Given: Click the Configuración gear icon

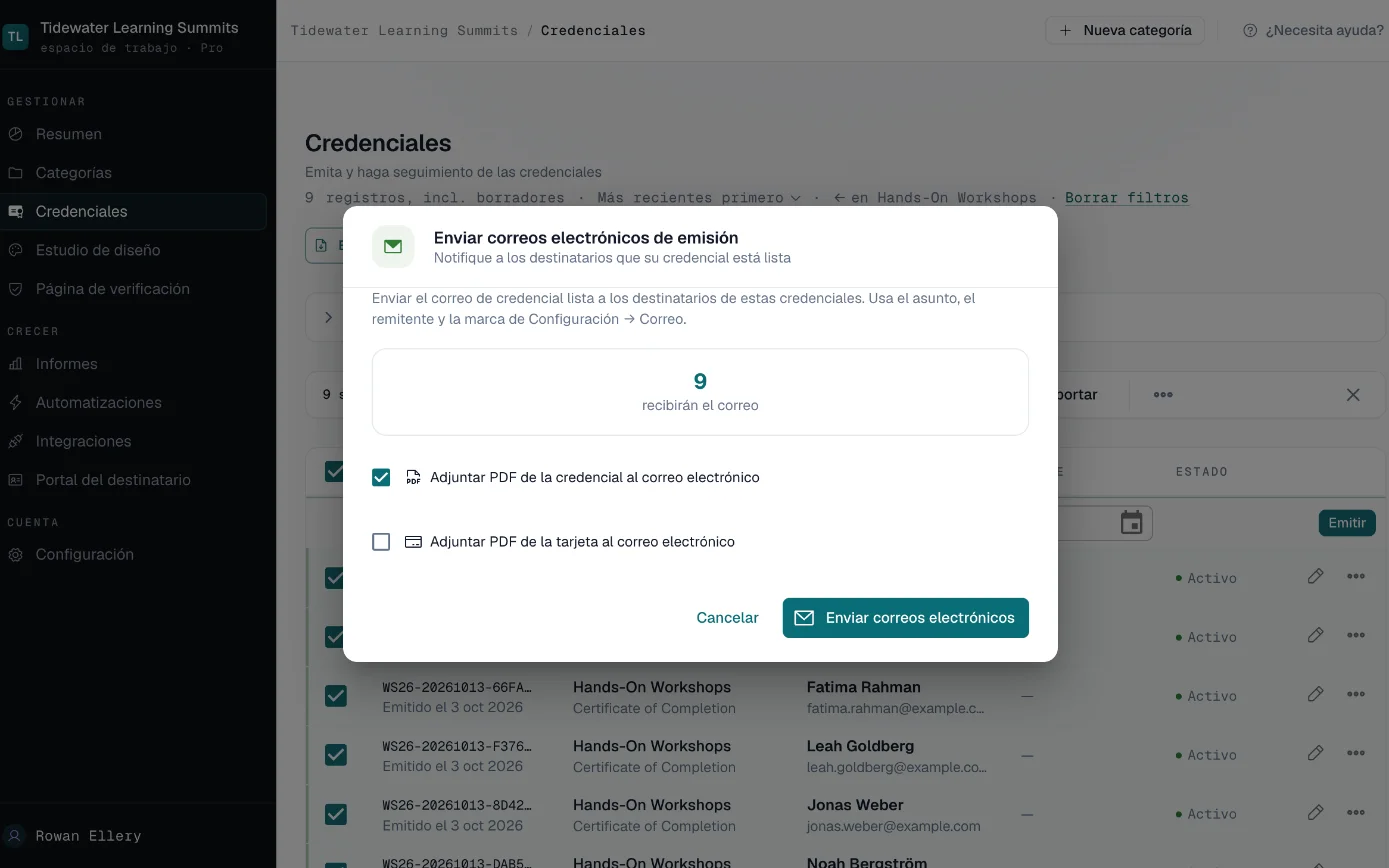Looking at the screenshot, I should pyautogui.click(x=15, y=555).
